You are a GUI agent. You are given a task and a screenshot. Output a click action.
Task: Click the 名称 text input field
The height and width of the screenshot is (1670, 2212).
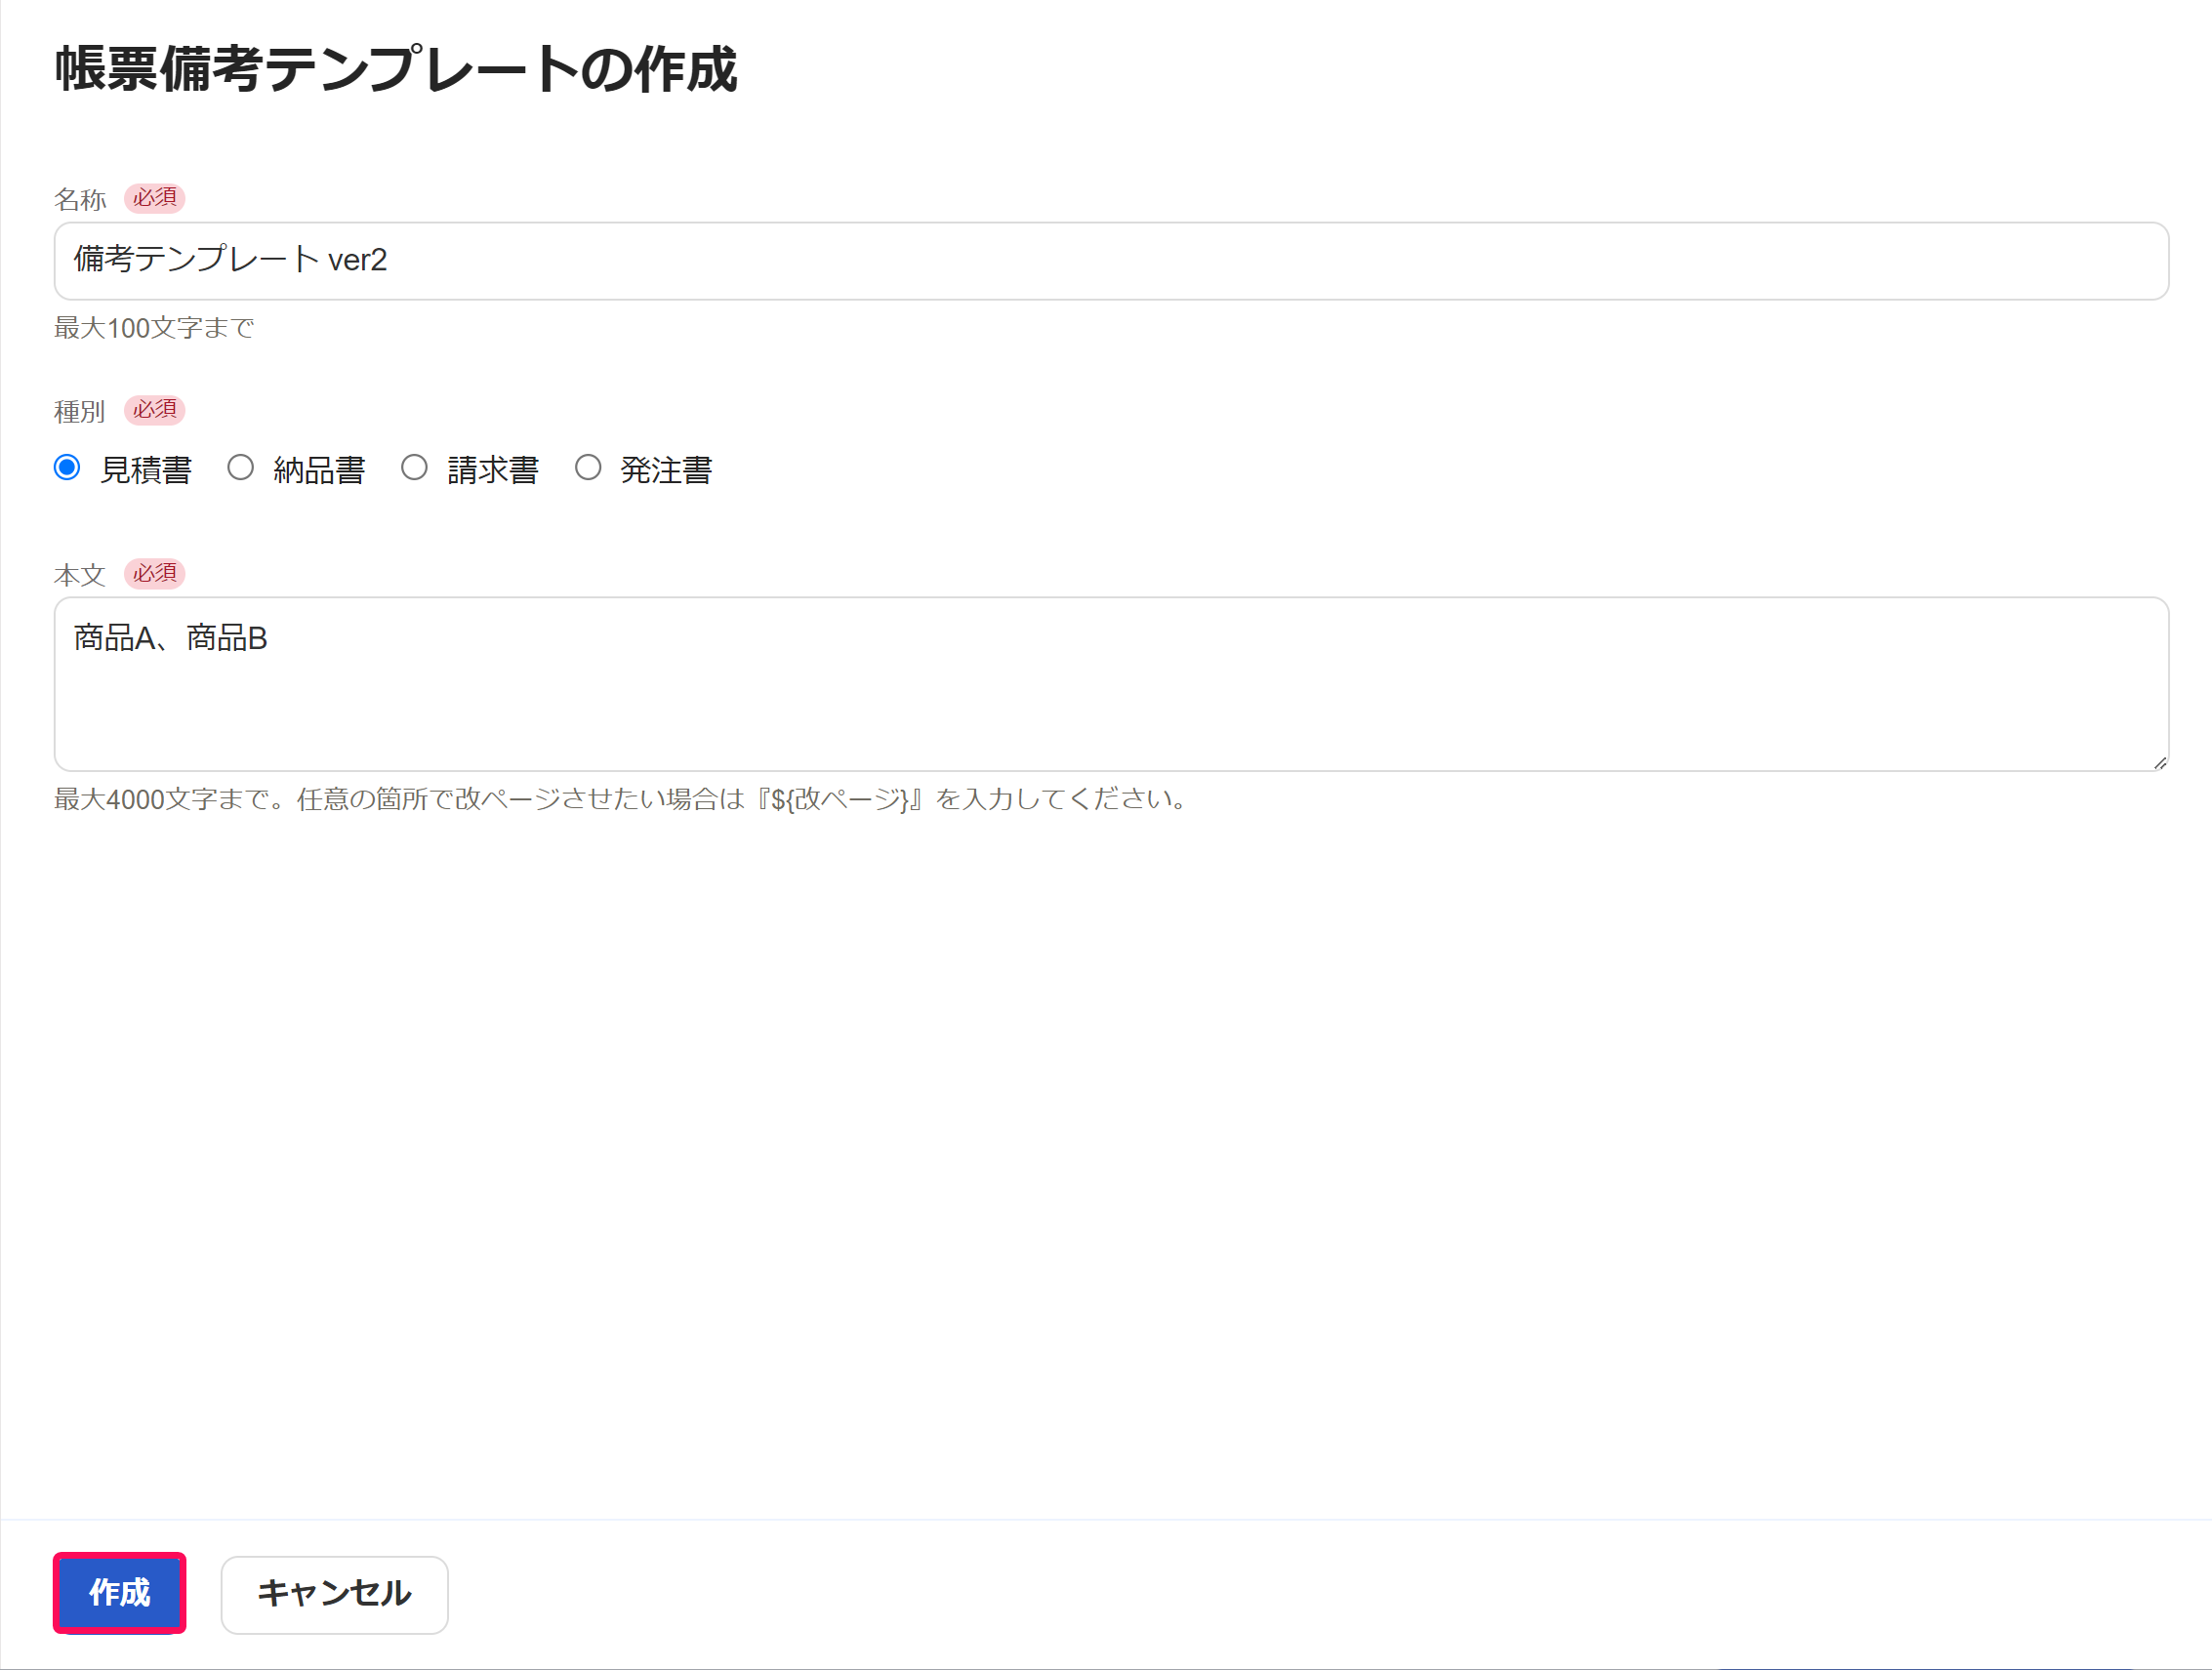coord(1110,261)
